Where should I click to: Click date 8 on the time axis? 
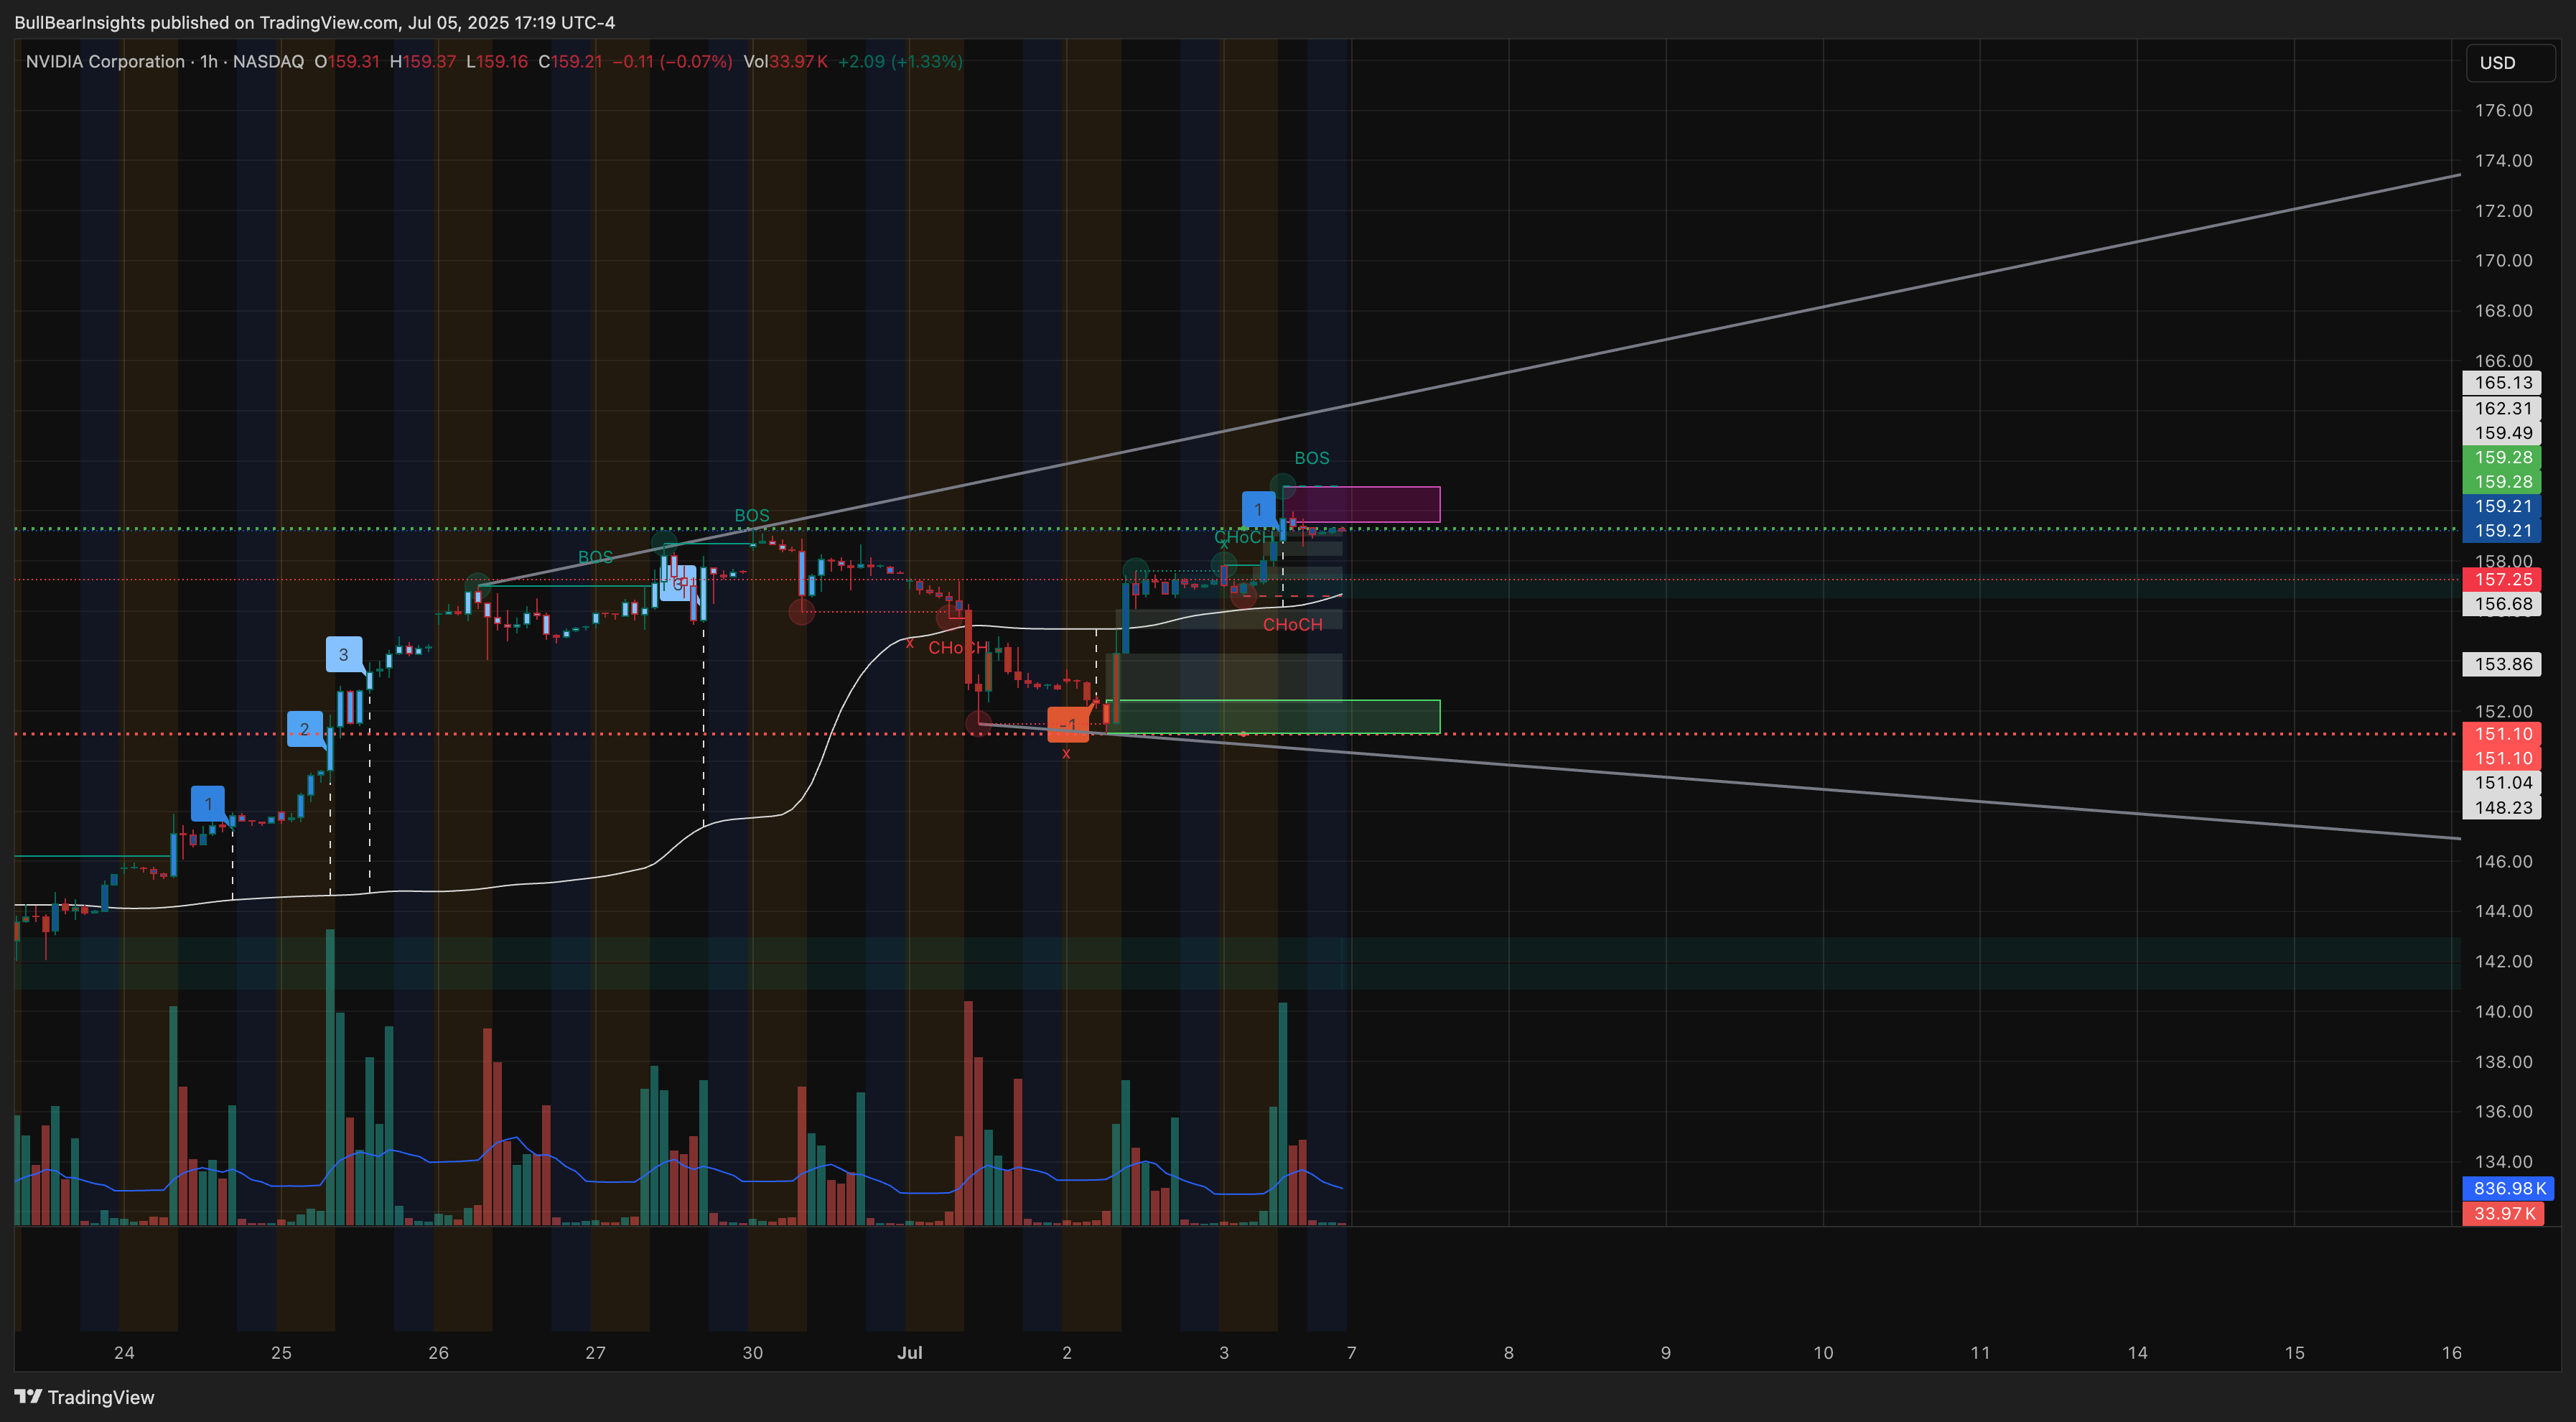click(x=1508, y=1352)
